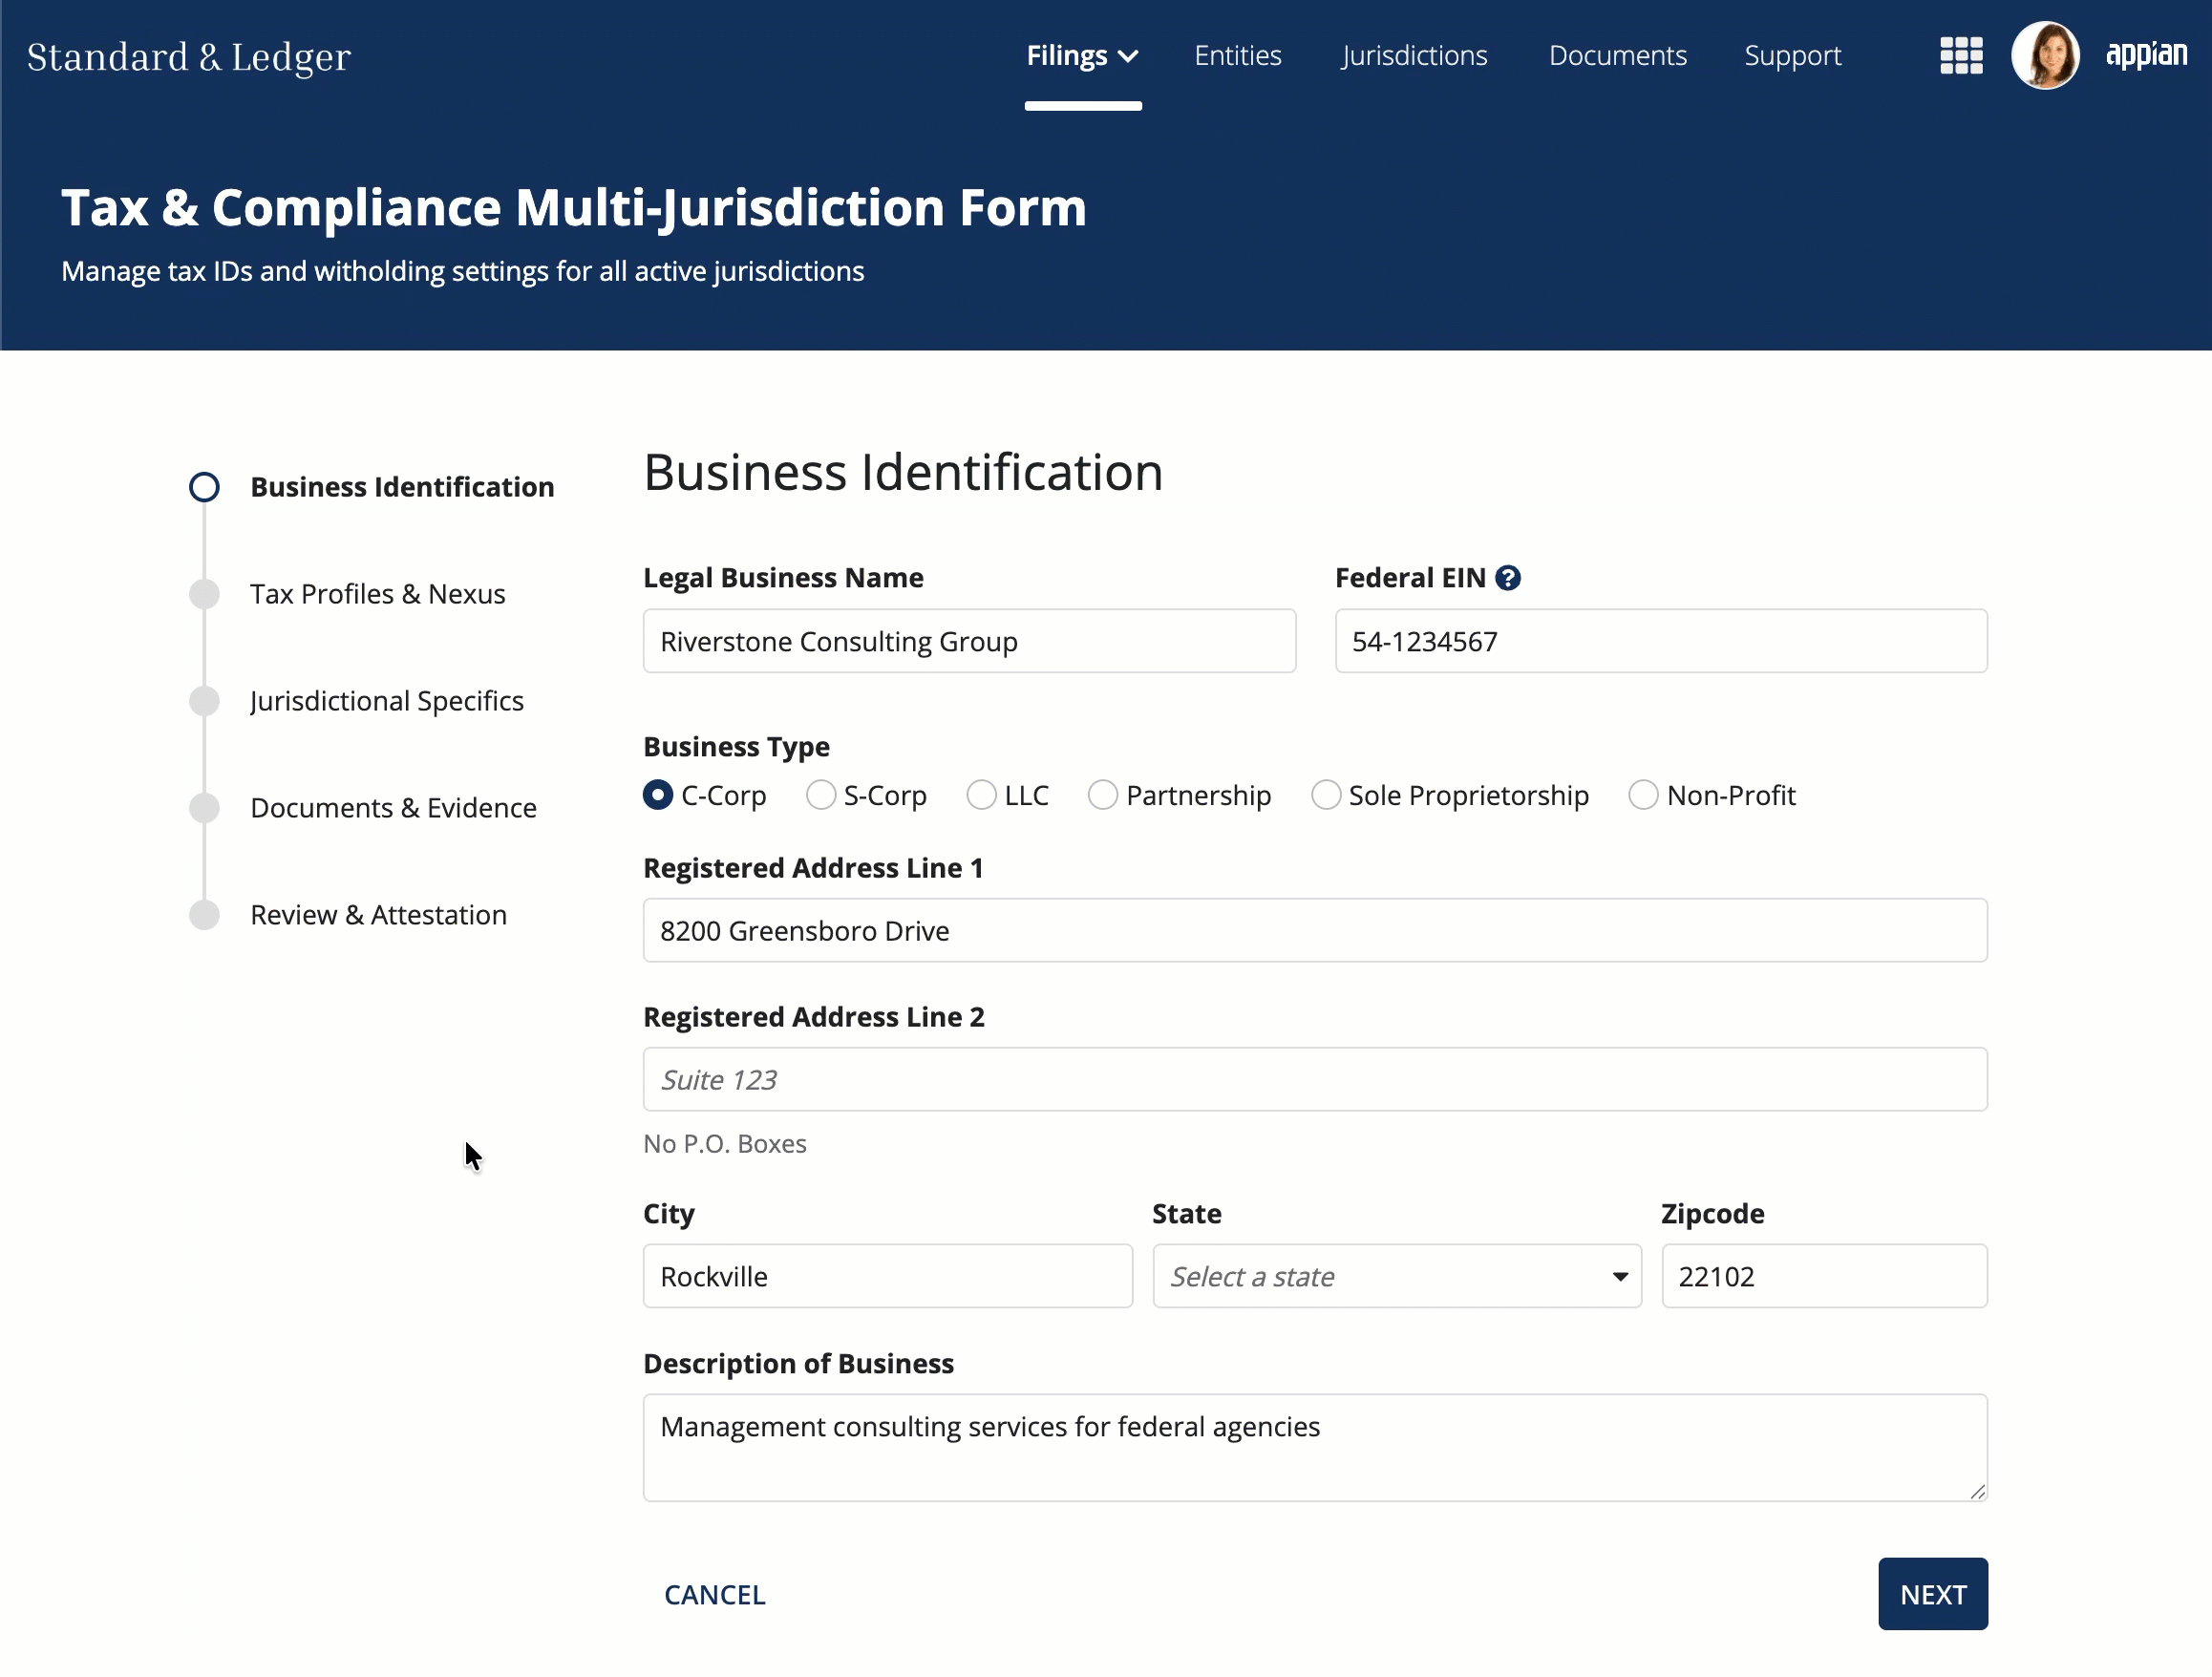
Task: Choose the Non-Profit radio button
Action: 1643,795
